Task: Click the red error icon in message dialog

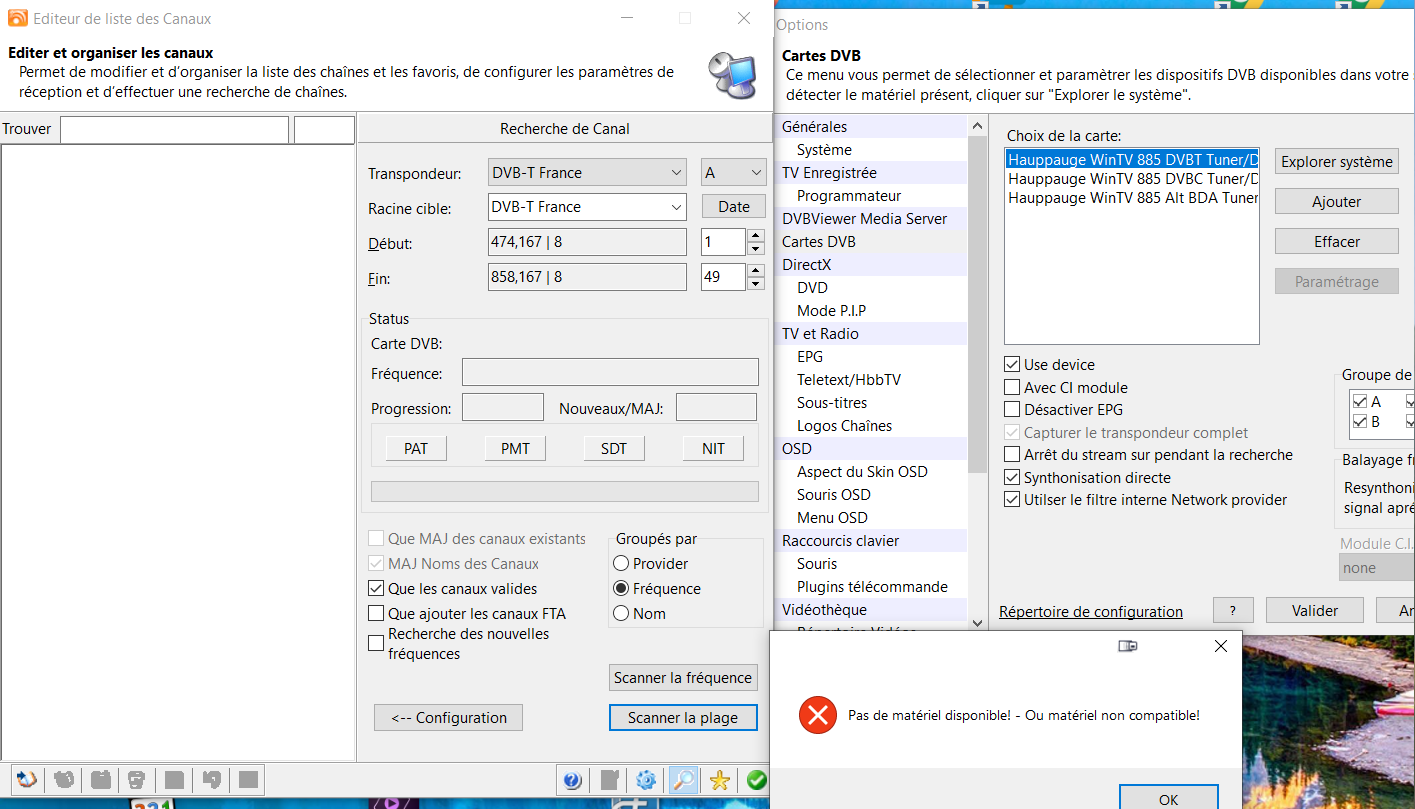Action: click(x=817, y=715)
